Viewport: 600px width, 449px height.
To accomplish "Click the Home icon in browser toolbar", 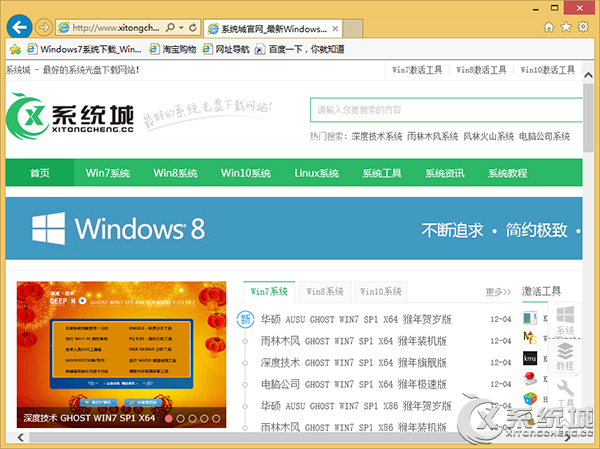I will click(549, 27).
